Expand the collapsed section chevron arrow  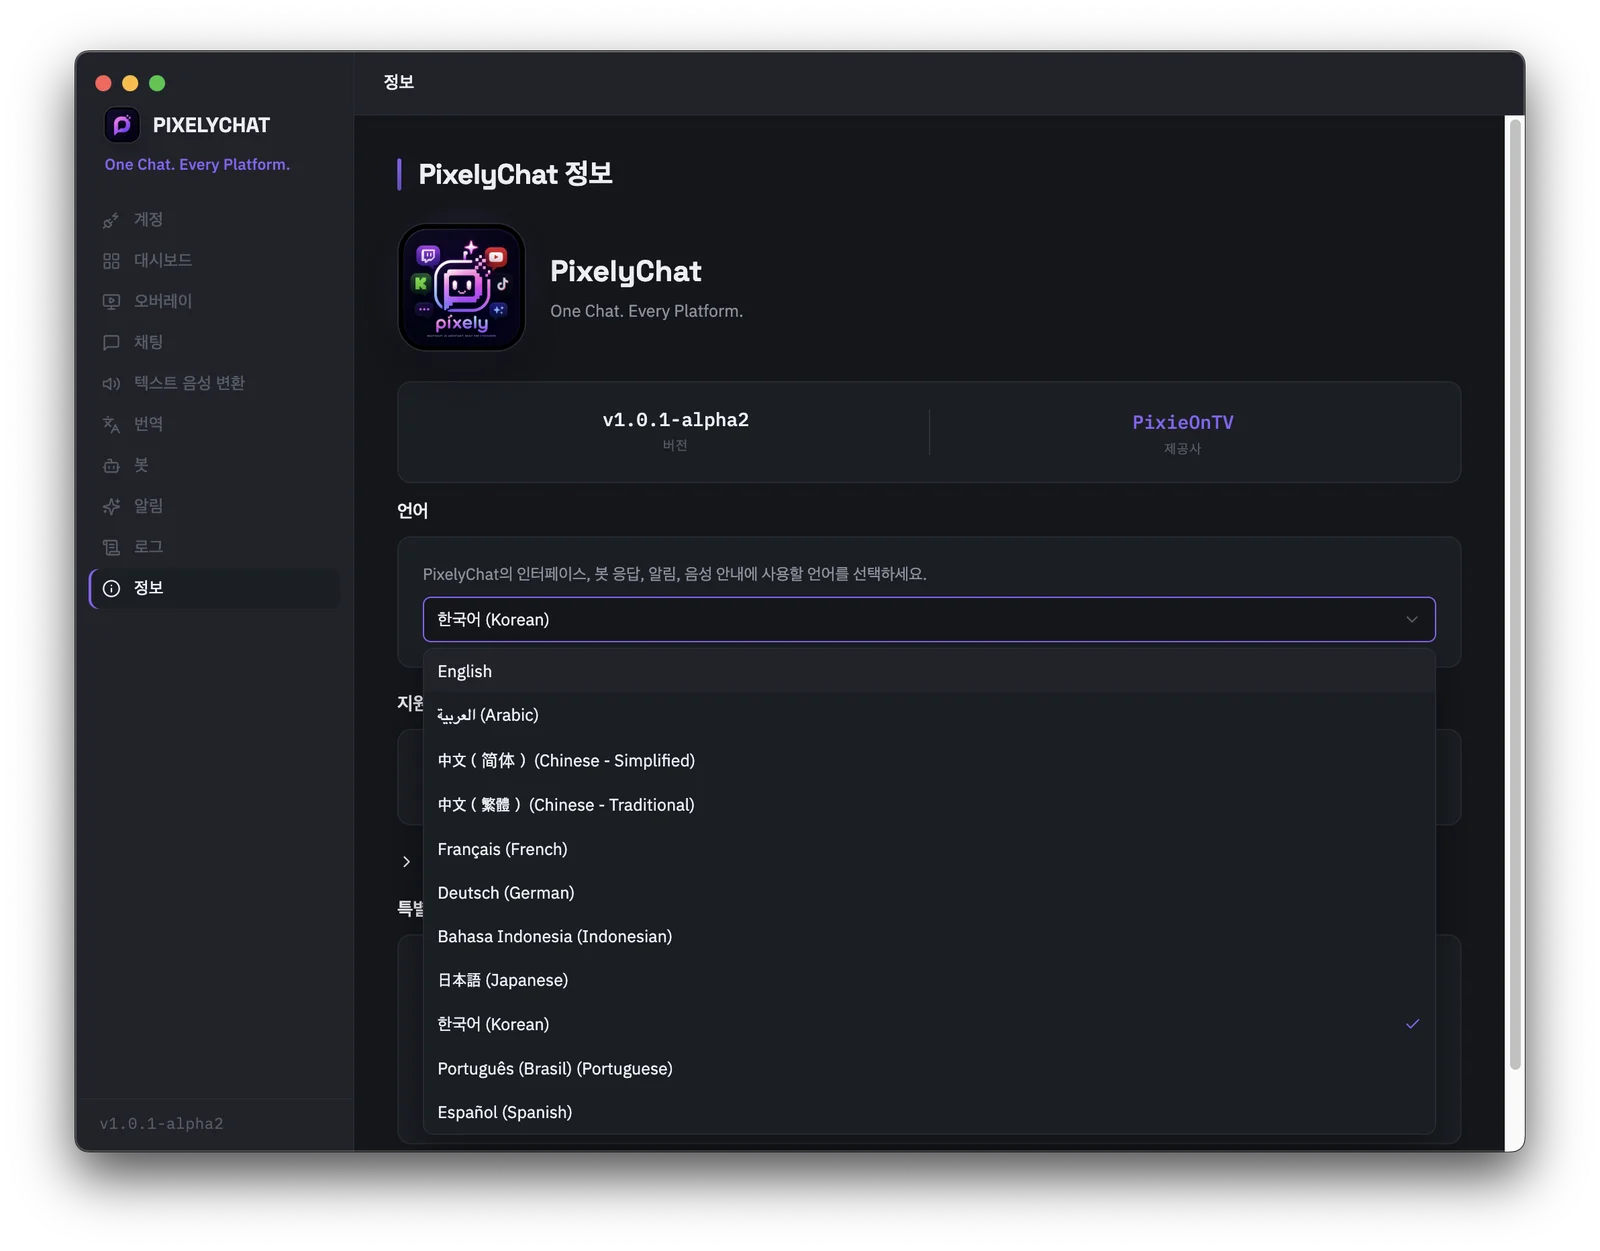[x=406, y=862]
